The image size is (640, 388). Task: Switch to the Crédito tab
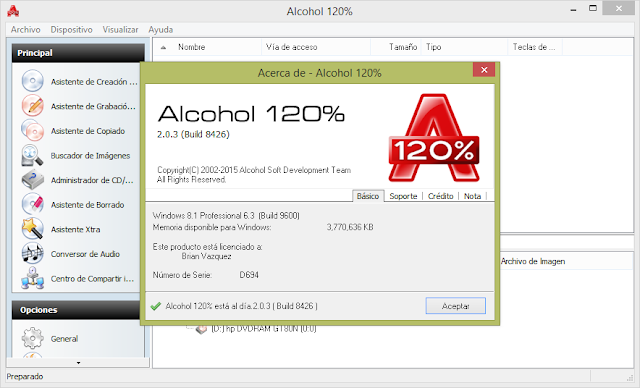click(x=440, y=196)
